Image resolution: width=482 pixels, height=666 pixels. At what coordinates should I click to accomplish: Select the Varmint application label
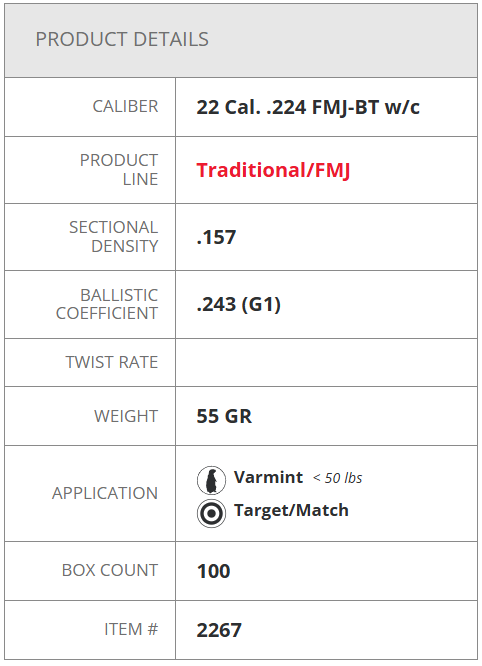tap(268, 477)
